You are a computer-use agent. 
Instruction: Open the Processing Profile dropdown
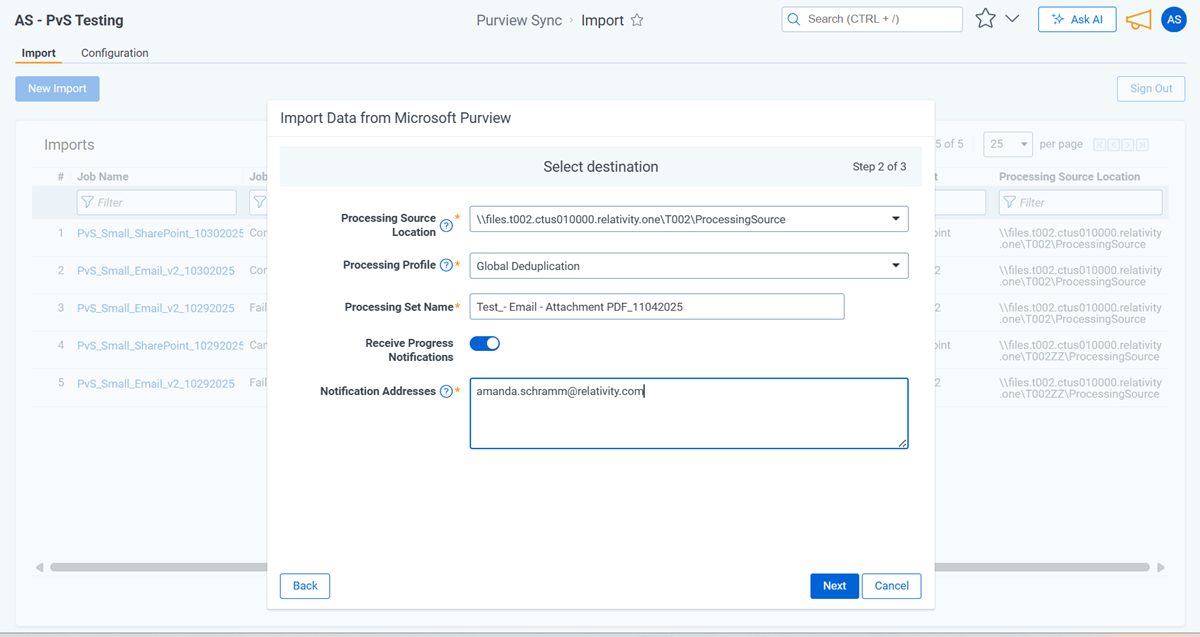point(894,266)
